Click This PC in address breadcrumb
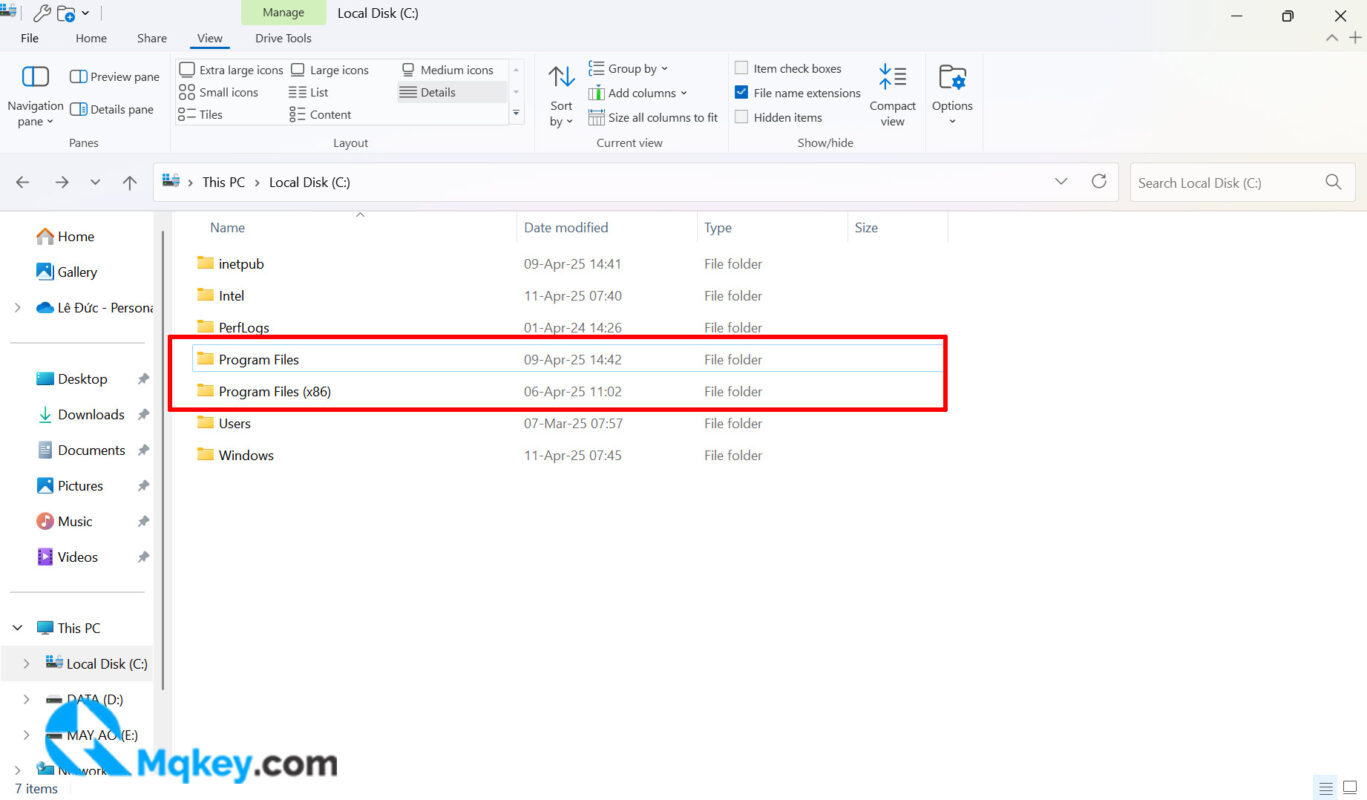Viewport: 1367px width, 800px height. pyautogui.click(x=223, y=182)
